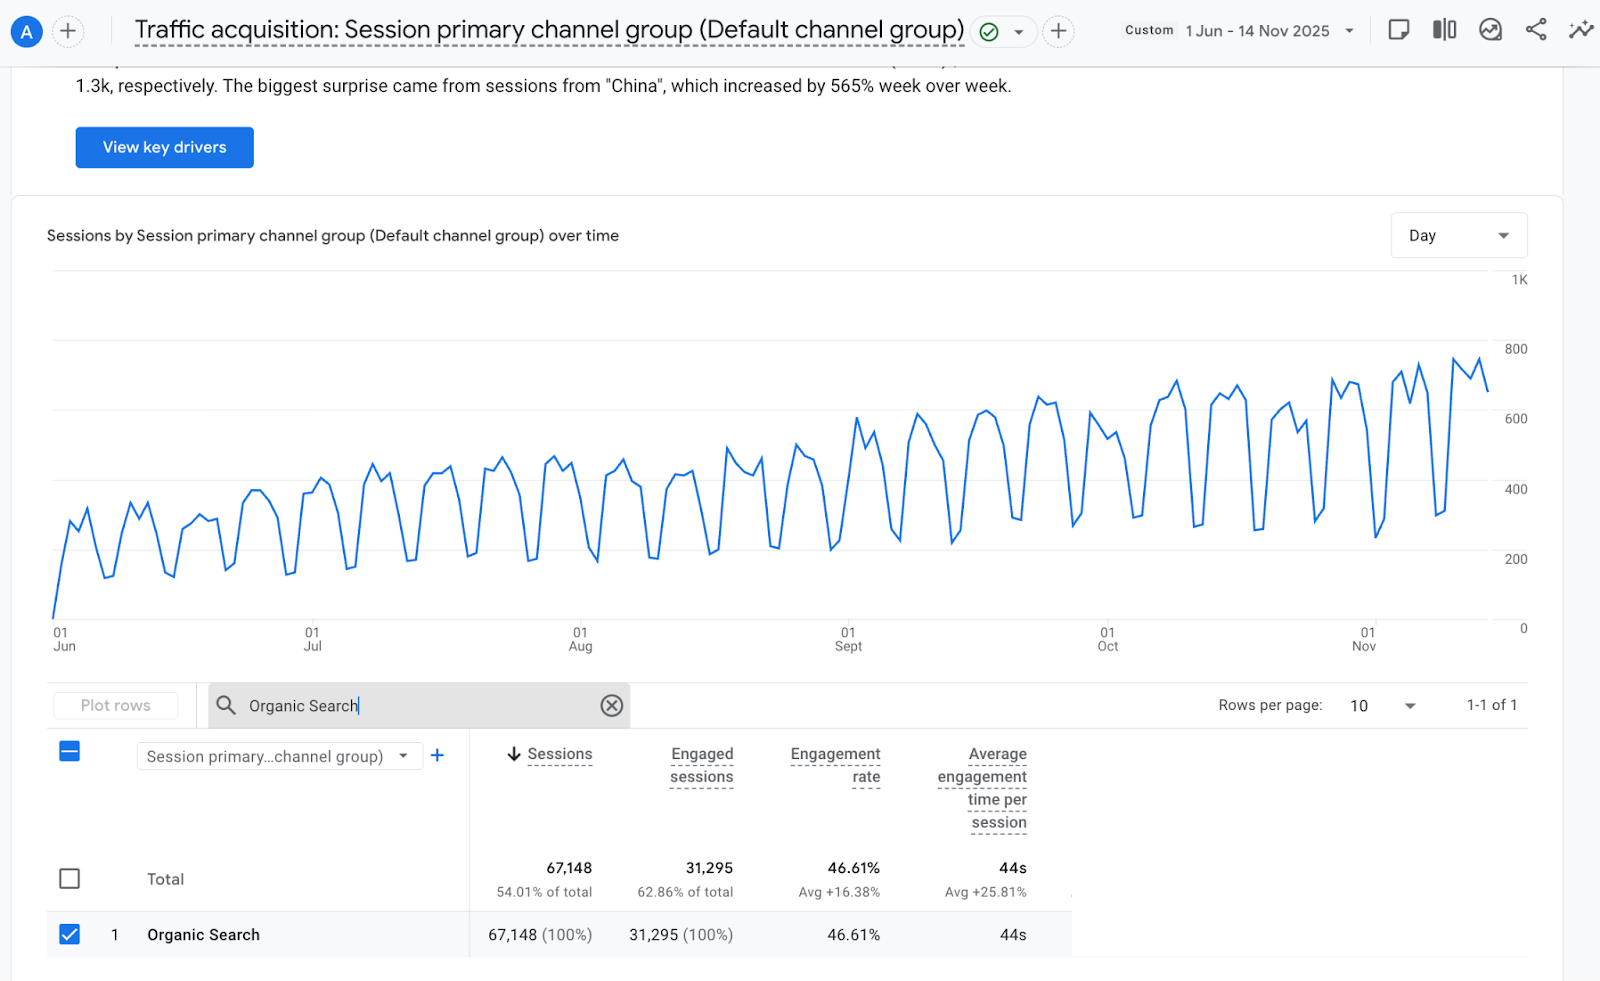1600x981 pixels.
Task: Open the Day granularity dropdown
Action: (x=1458, y=236)
